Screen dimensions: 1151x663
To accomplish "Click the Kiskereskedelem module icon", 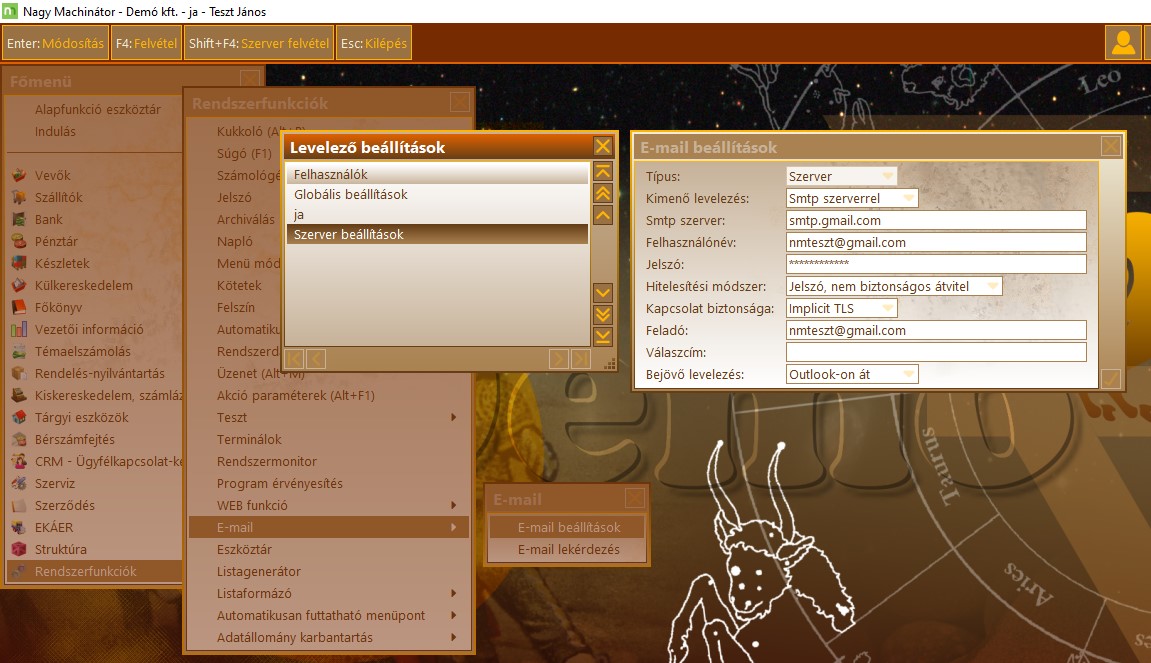I will click(19, 396).
